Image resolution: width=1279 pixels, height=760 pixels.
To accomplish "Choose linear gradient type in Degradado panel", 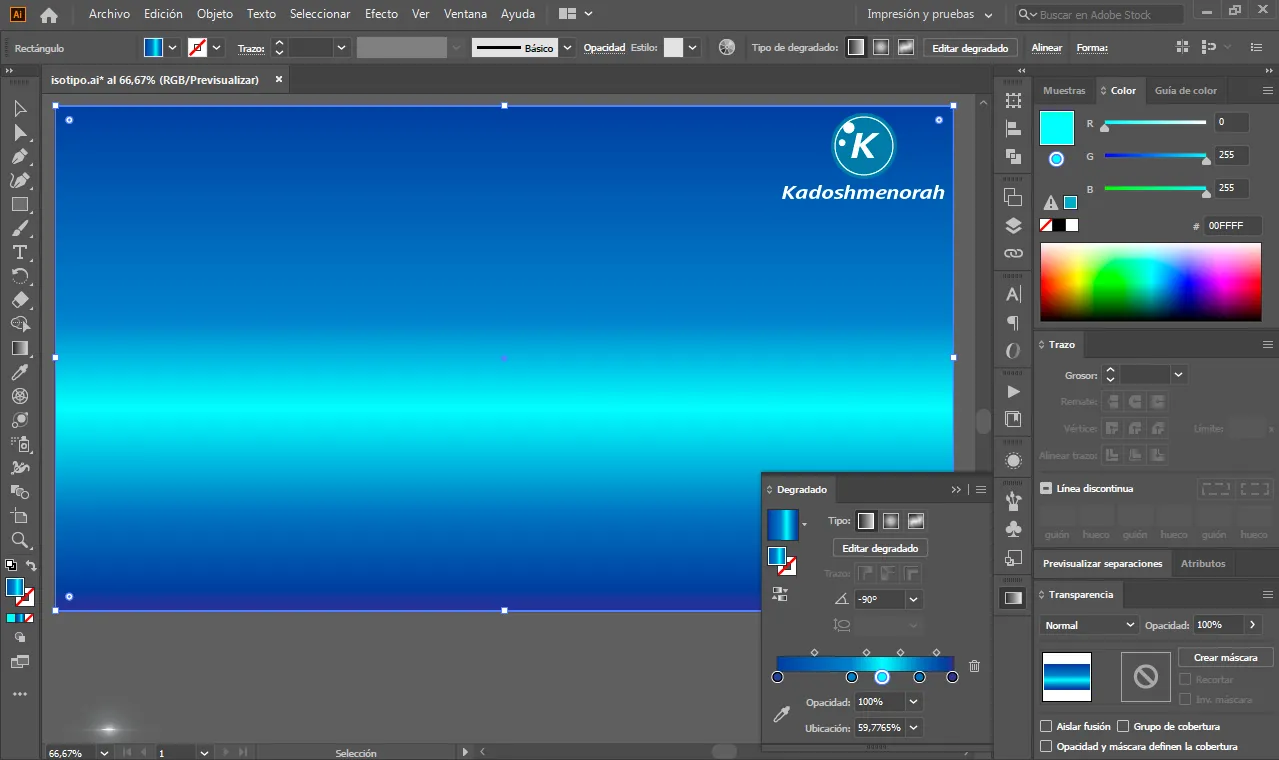I will (866, 521).
